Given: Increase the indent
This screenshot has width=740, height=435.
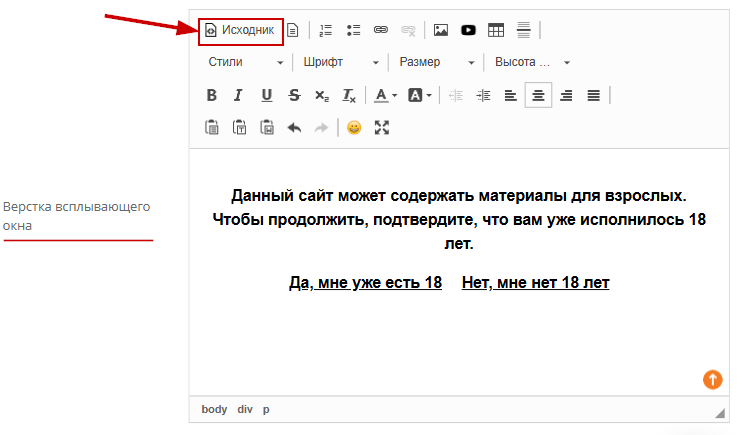Looking at the screenshot, I should [x=483, y=95].
